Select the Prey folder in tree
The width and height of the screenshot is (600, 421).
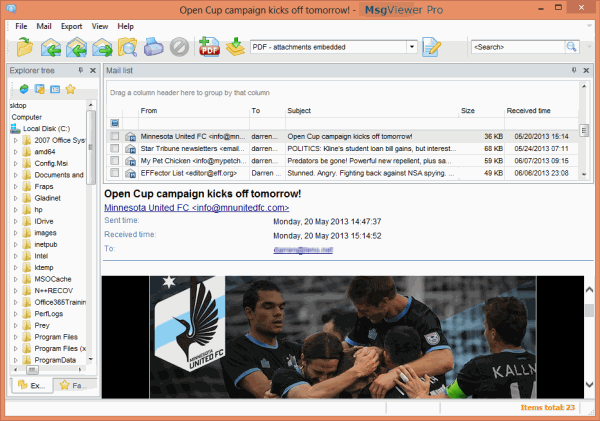point(42,325)
